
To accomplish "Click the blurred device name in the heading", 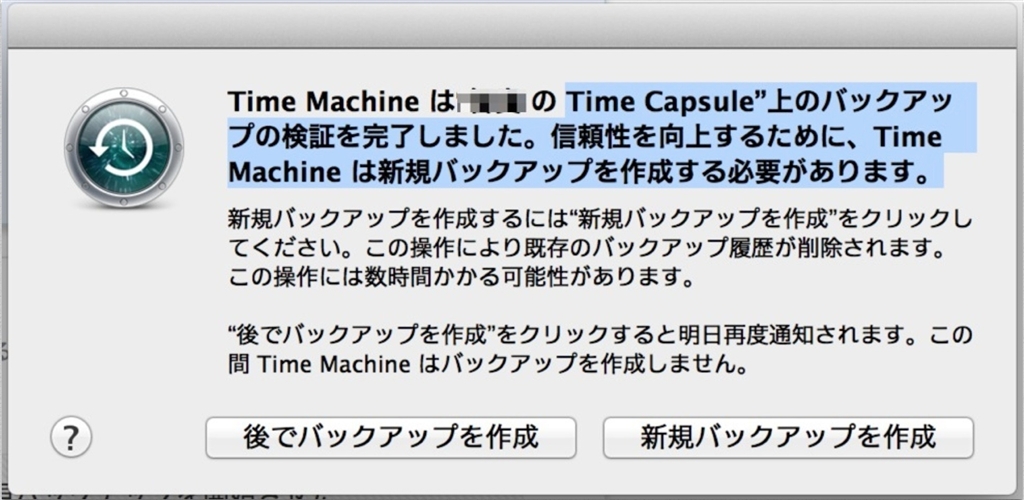I will pos(491,101).
